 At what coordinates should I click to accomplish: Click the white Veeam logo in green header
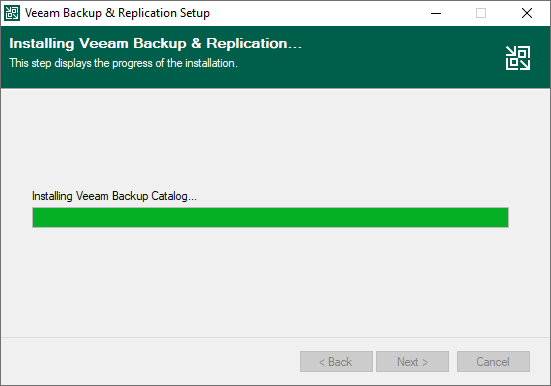click(518, 58)
